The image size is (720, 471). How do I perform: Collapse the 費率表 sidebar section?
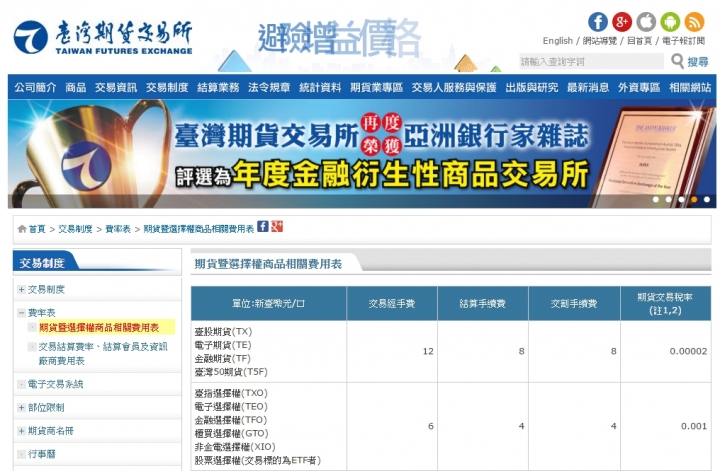click(22, 313)
